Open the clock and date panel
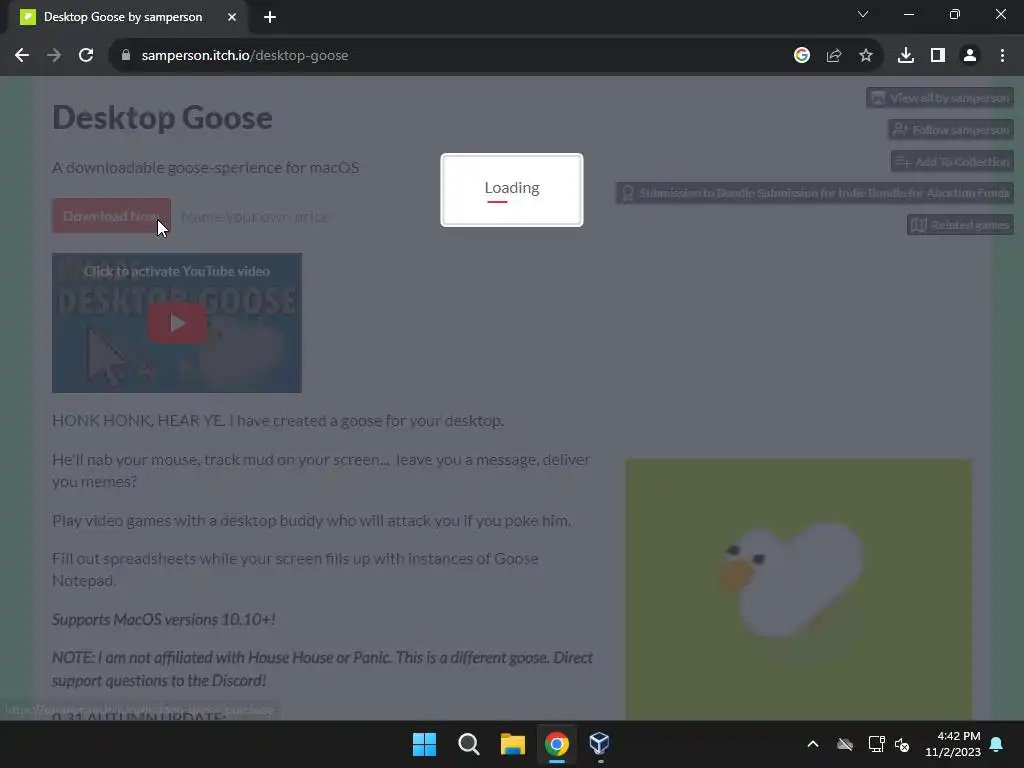This screenshot has width=1024, height=768. coord(953,744)
